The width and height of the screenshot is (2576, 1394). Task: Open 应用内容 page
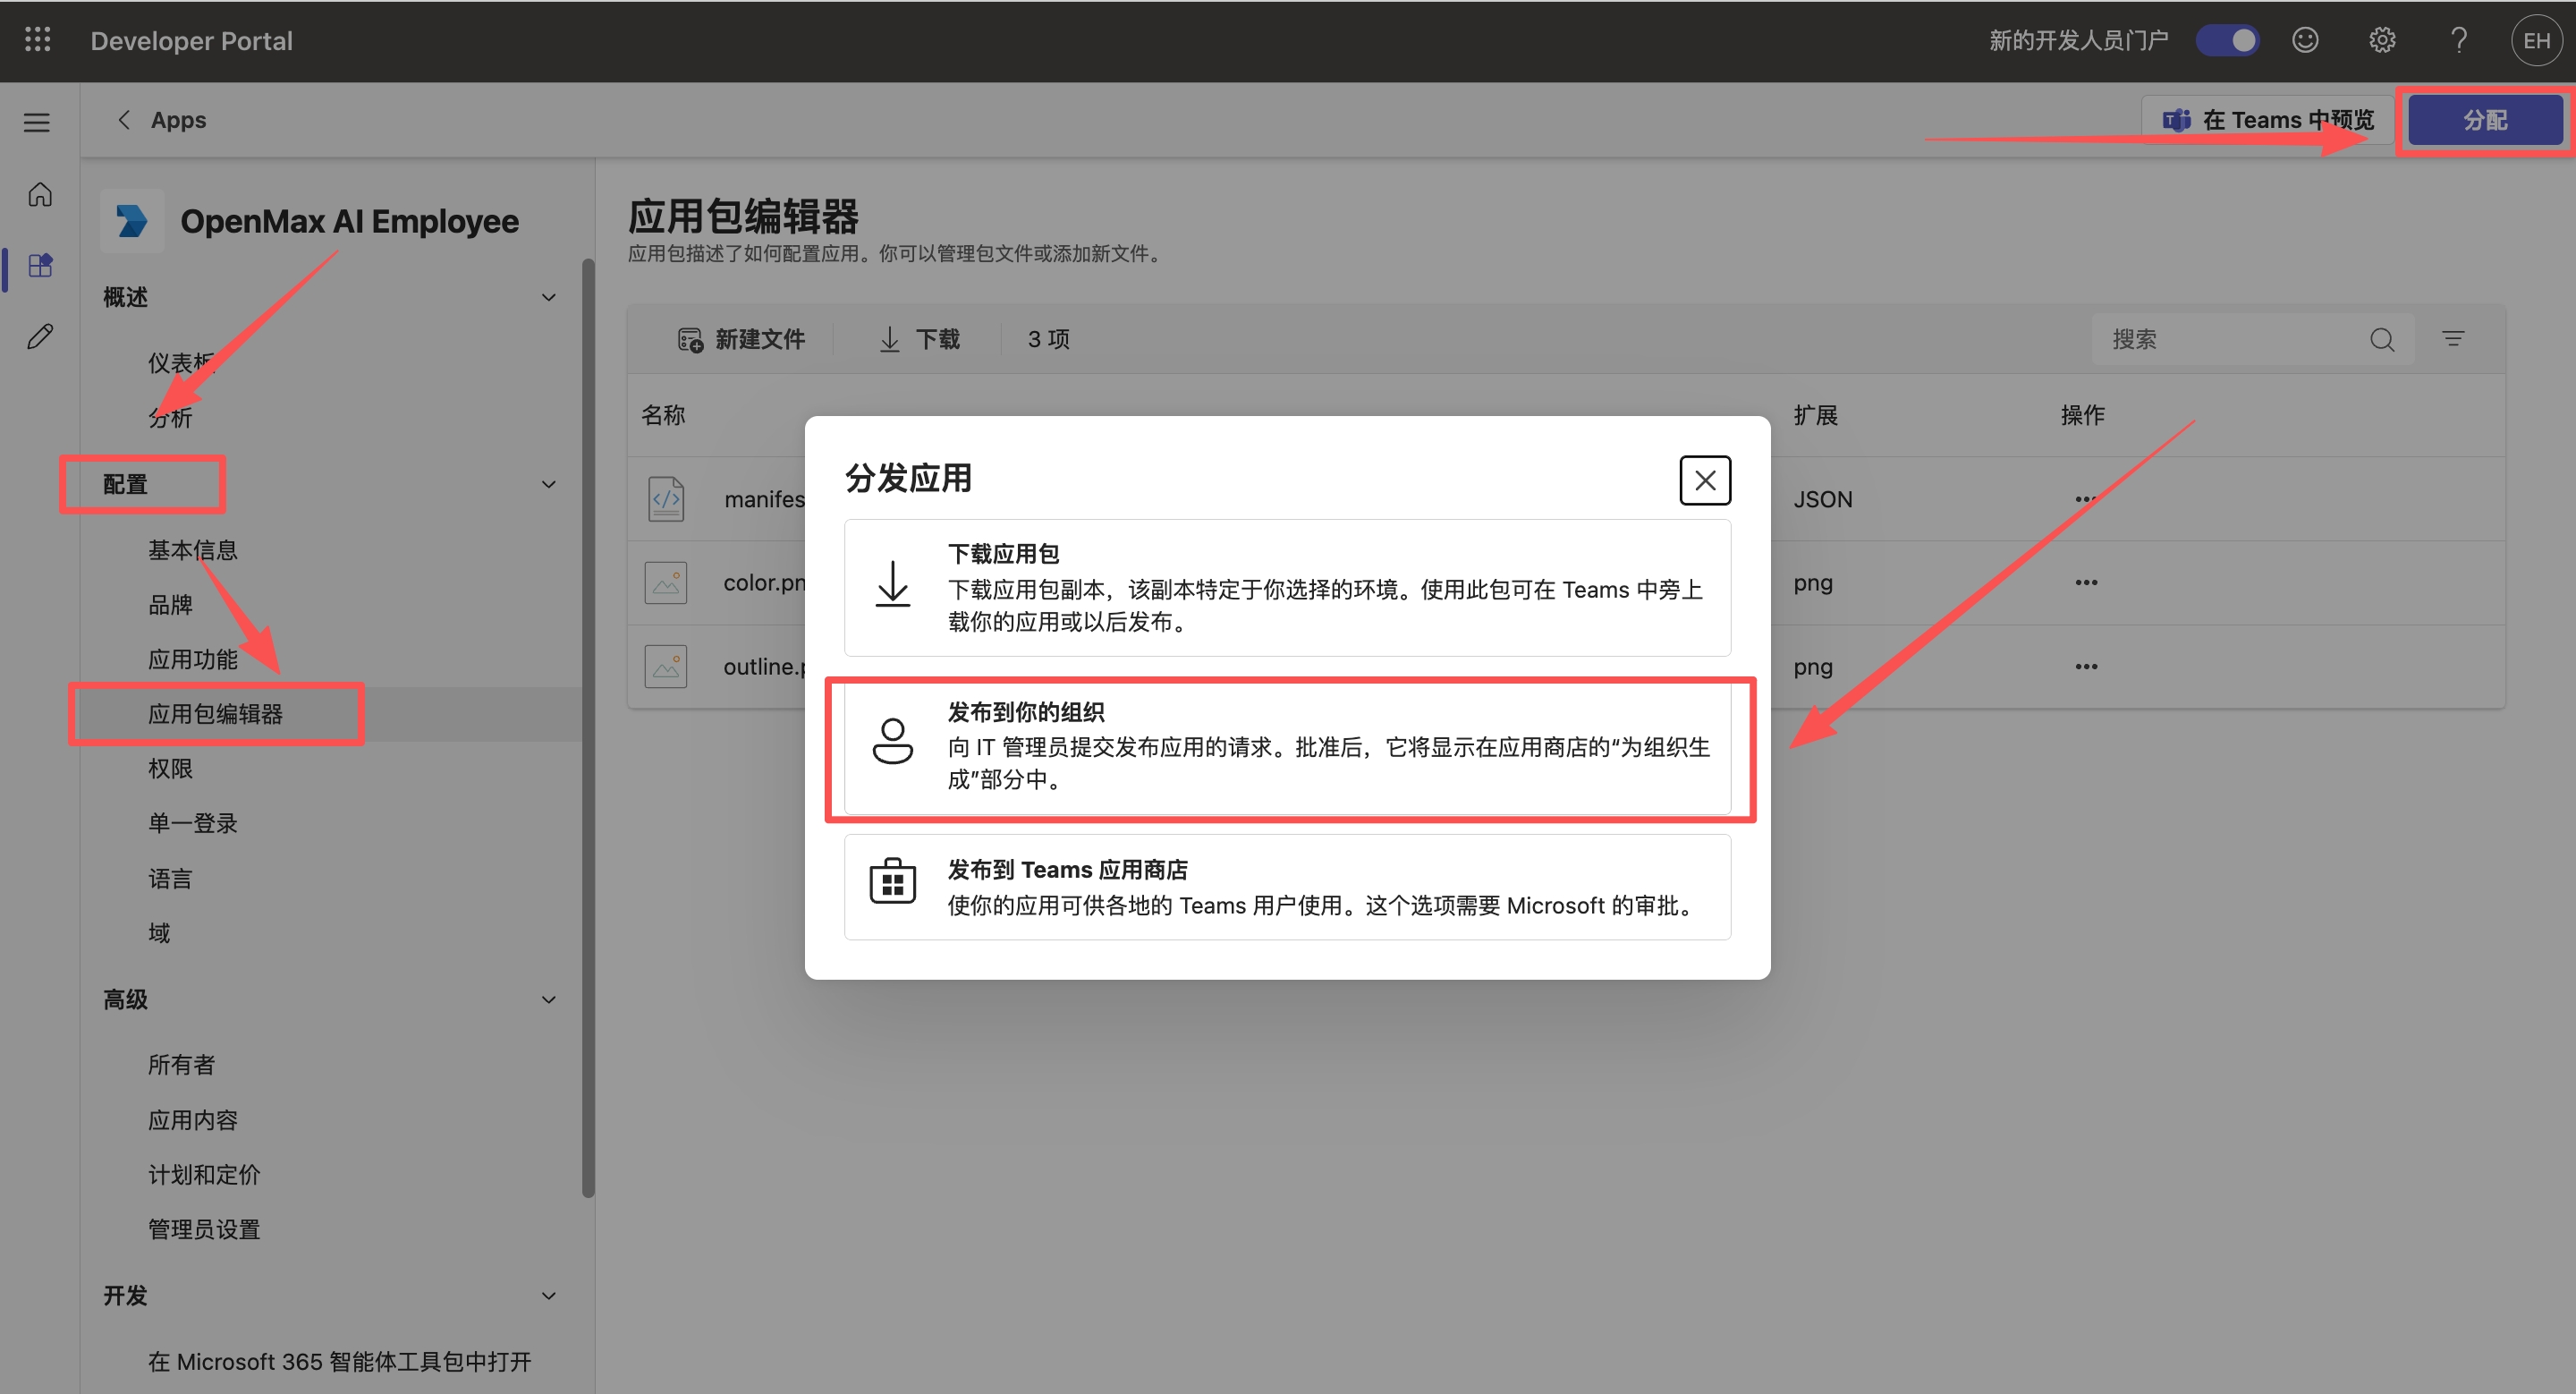pos(193,1120)
